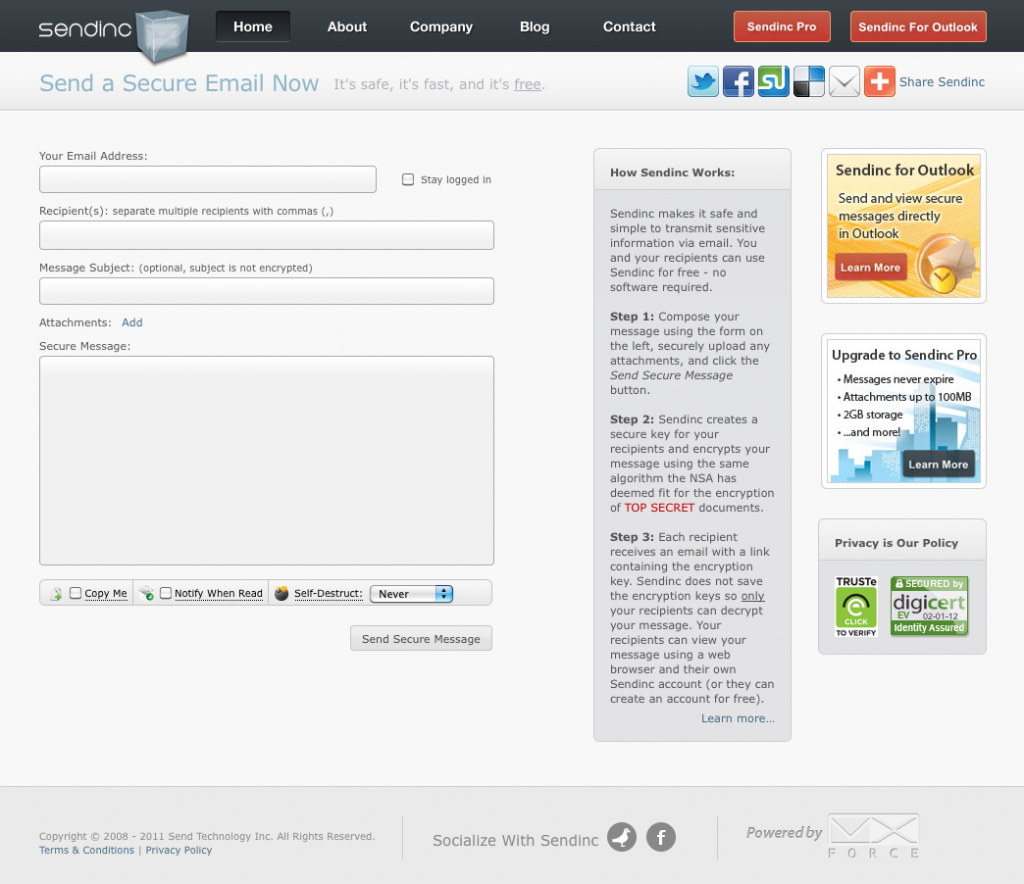Click the Privacy is Our Policy heading
Viewport: 1024px width, 884px height.
tap(896, 543)
